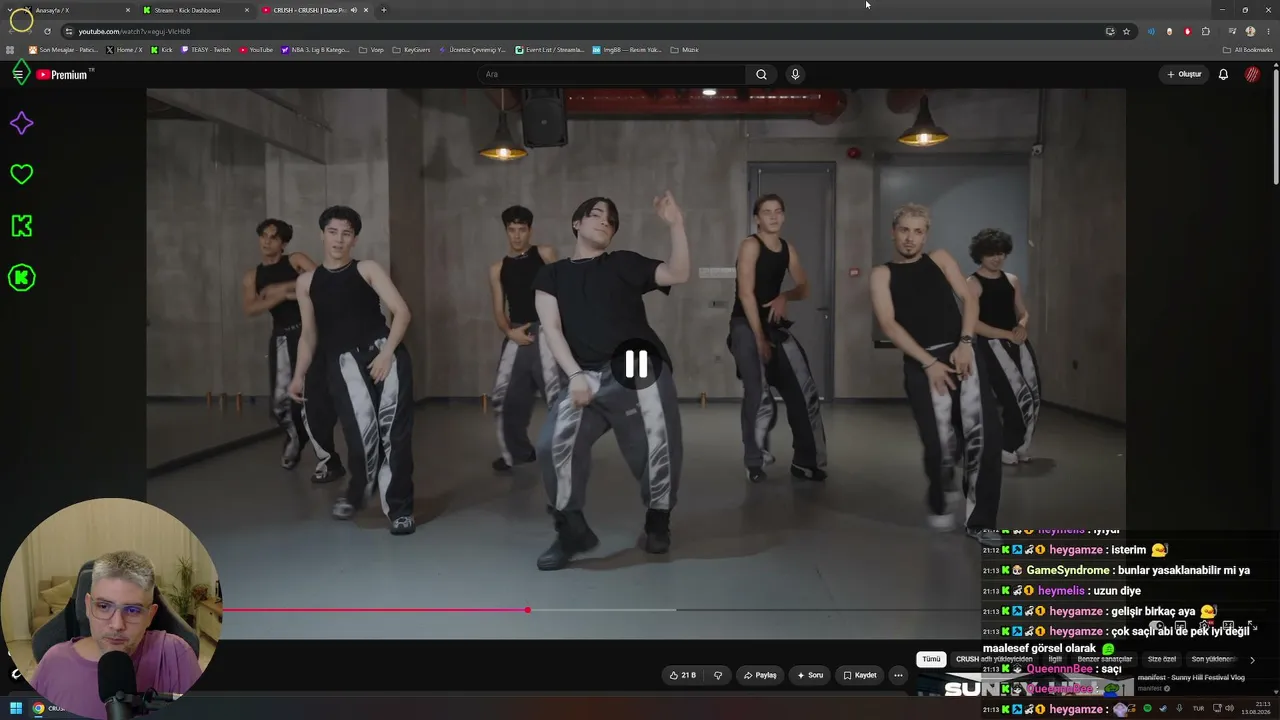Expand the Müzik bookmarks folder
1280x720 pixels.
(x=684, y=49)
